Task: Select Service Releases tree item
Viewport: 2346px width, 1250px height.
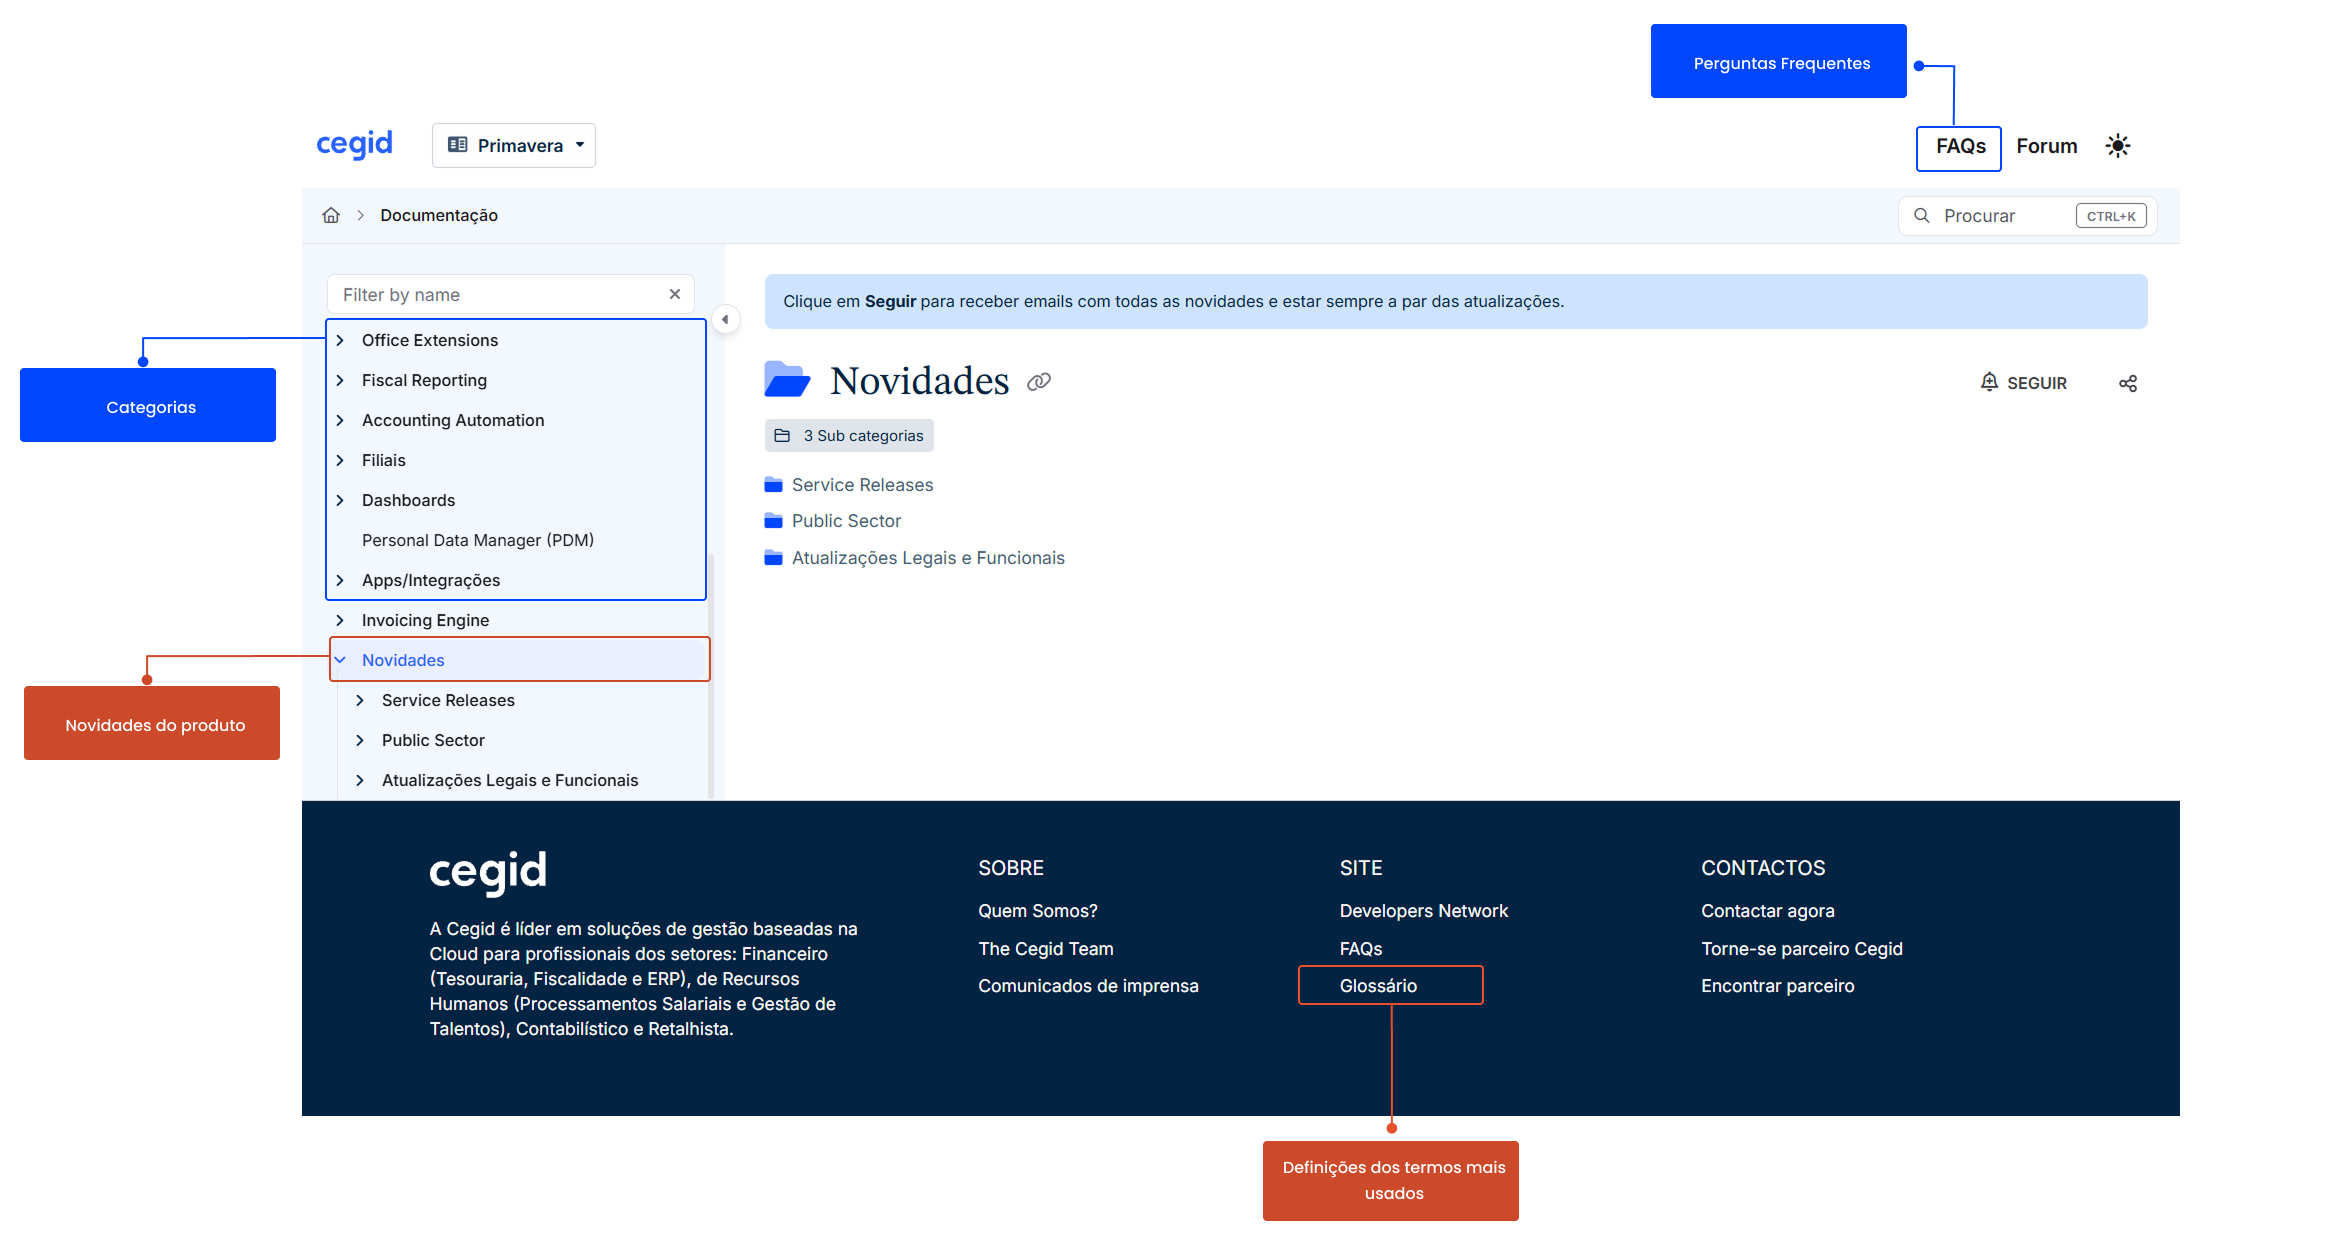Action: [x=448, y=700]
